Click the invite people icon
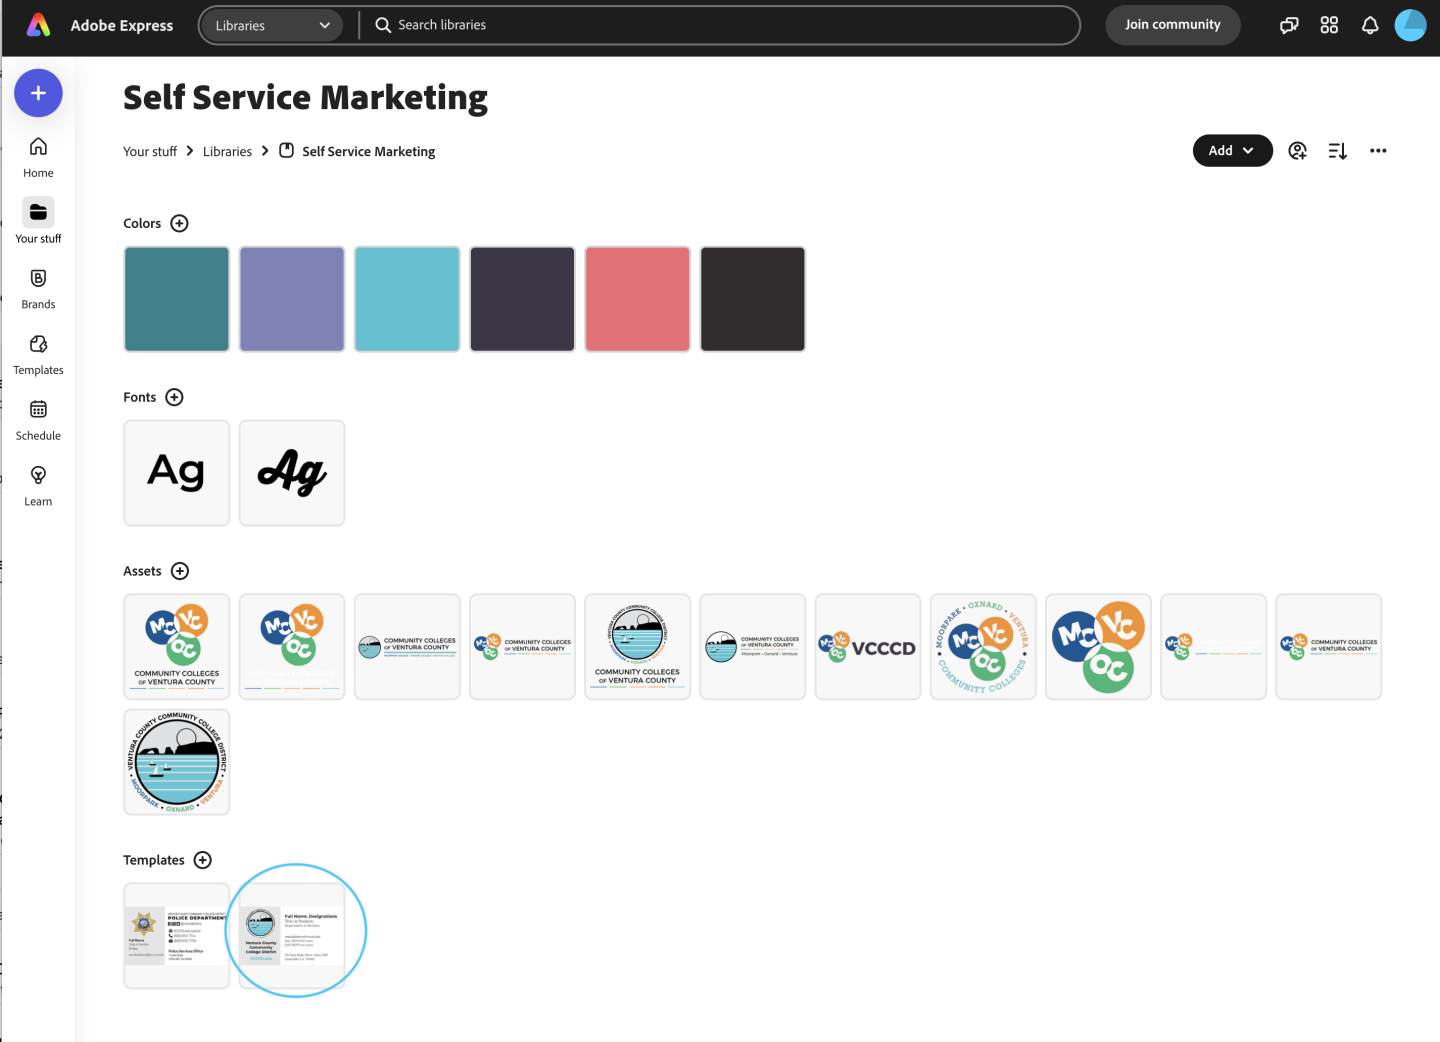The width and height of the screenshot is (1440, 1042). (x=1297, y=151)
